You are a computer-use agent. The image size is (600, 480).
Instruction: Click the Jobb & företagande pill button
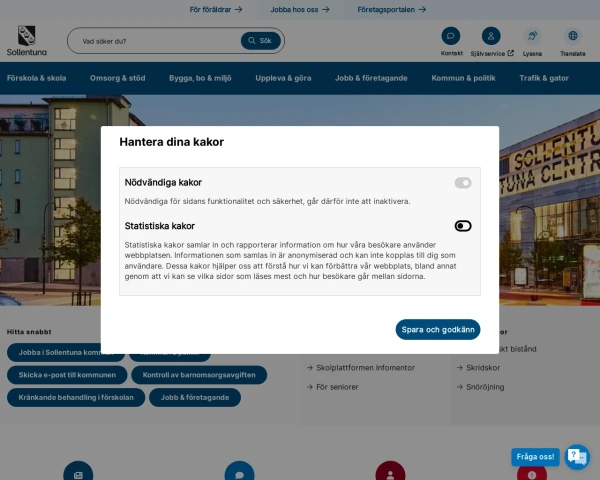[x=195, y=398]
